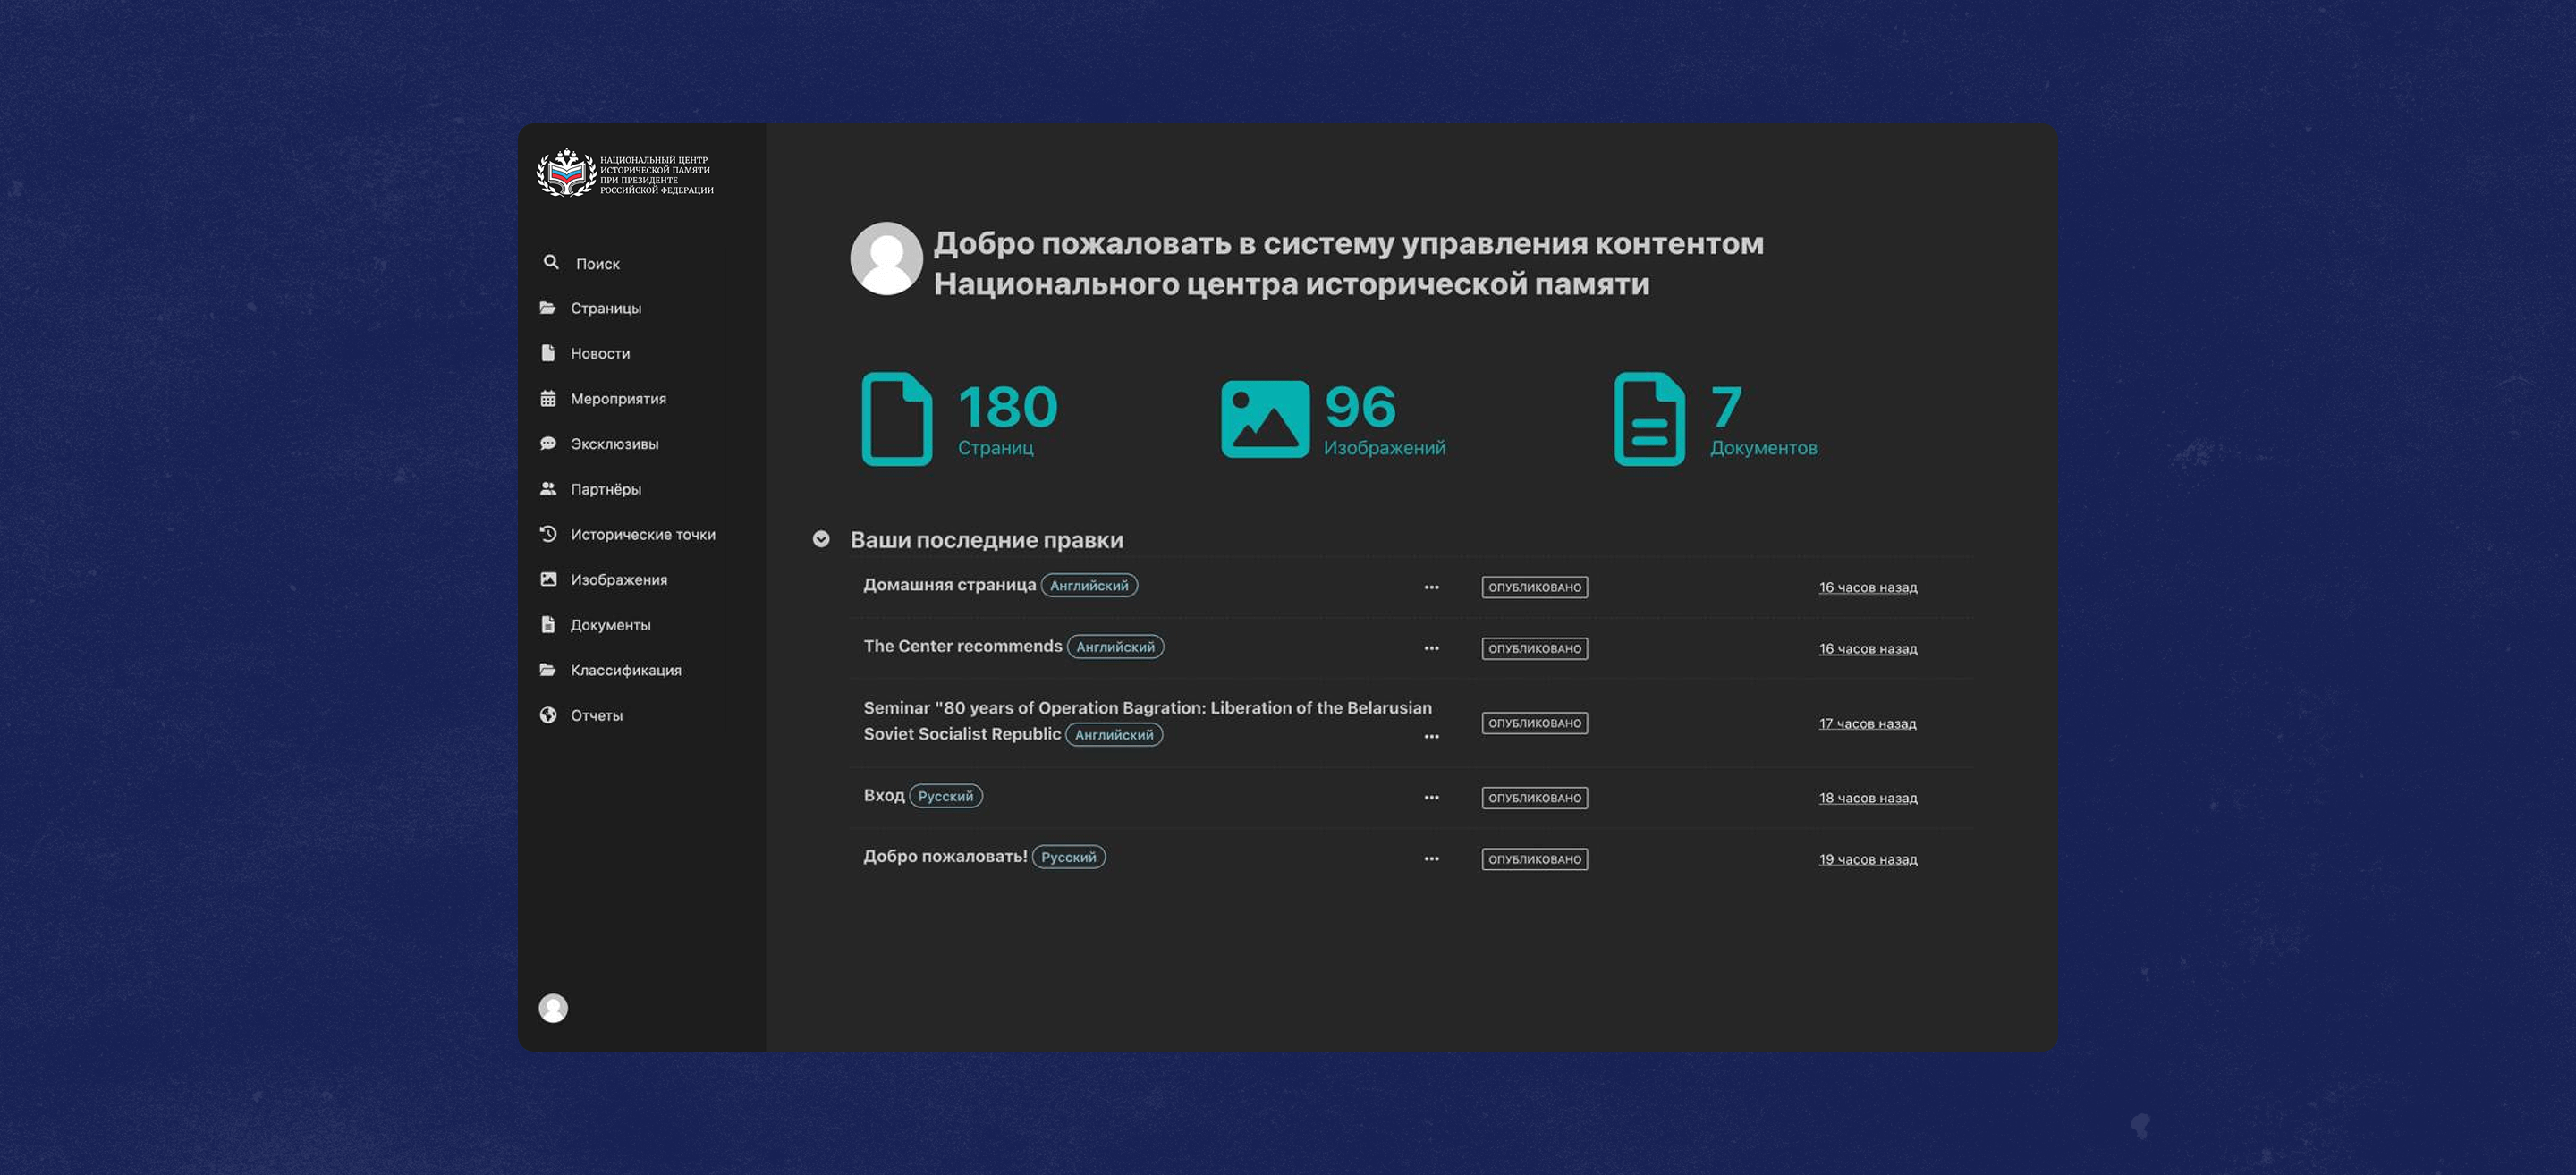Open Классификация in the sidebar menu
The image size is (2576, 1175).
625,670
